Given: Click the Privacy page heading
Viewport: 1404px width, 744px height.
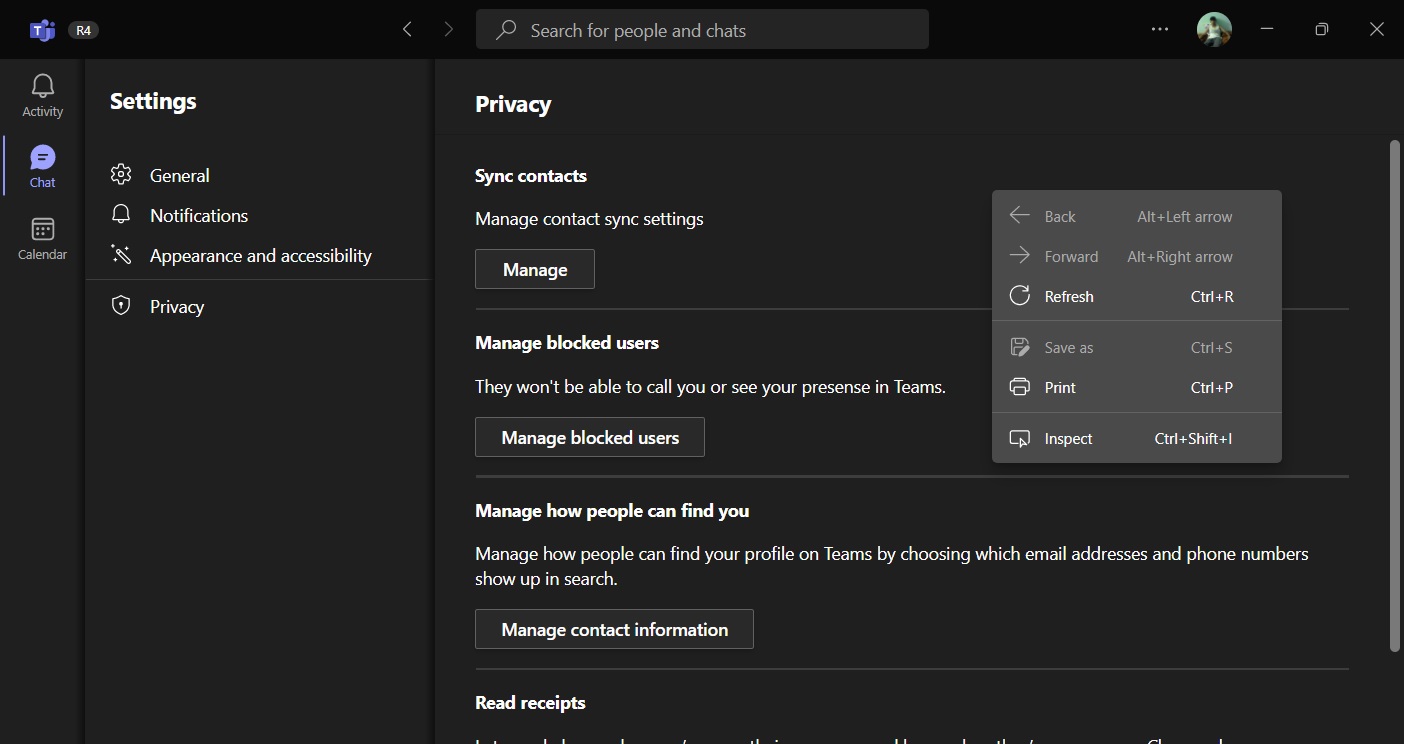Looking at the screenshot, I should pos(513,104).
